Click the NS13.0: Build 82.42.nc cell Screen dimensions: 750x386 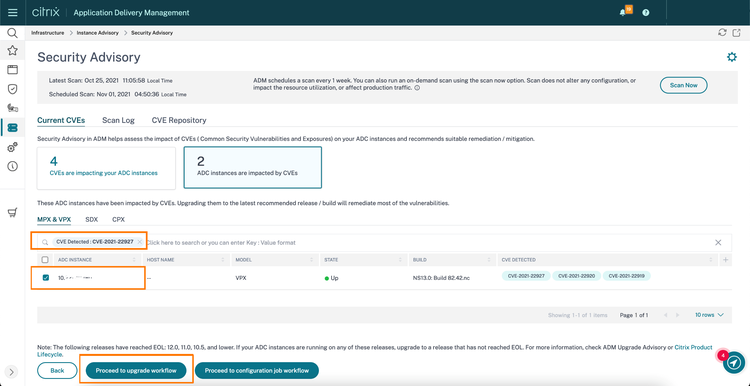[441, 278]
